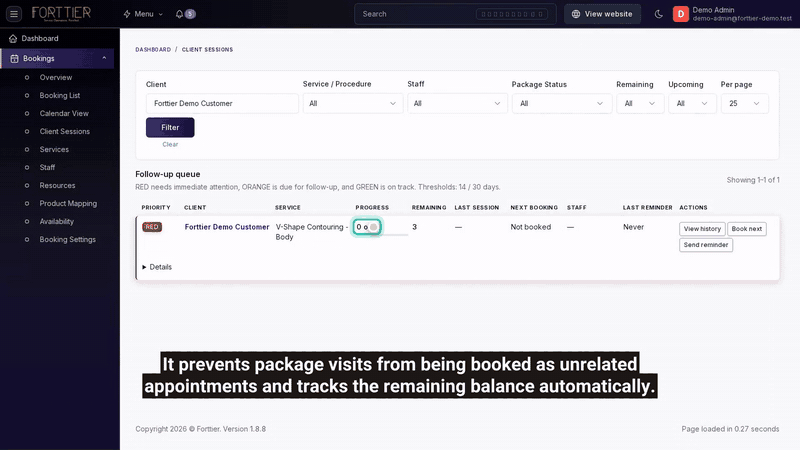The width and height of the screenshot is (800, 450).
Task: Click the Book next button
Action: [746, 229]
